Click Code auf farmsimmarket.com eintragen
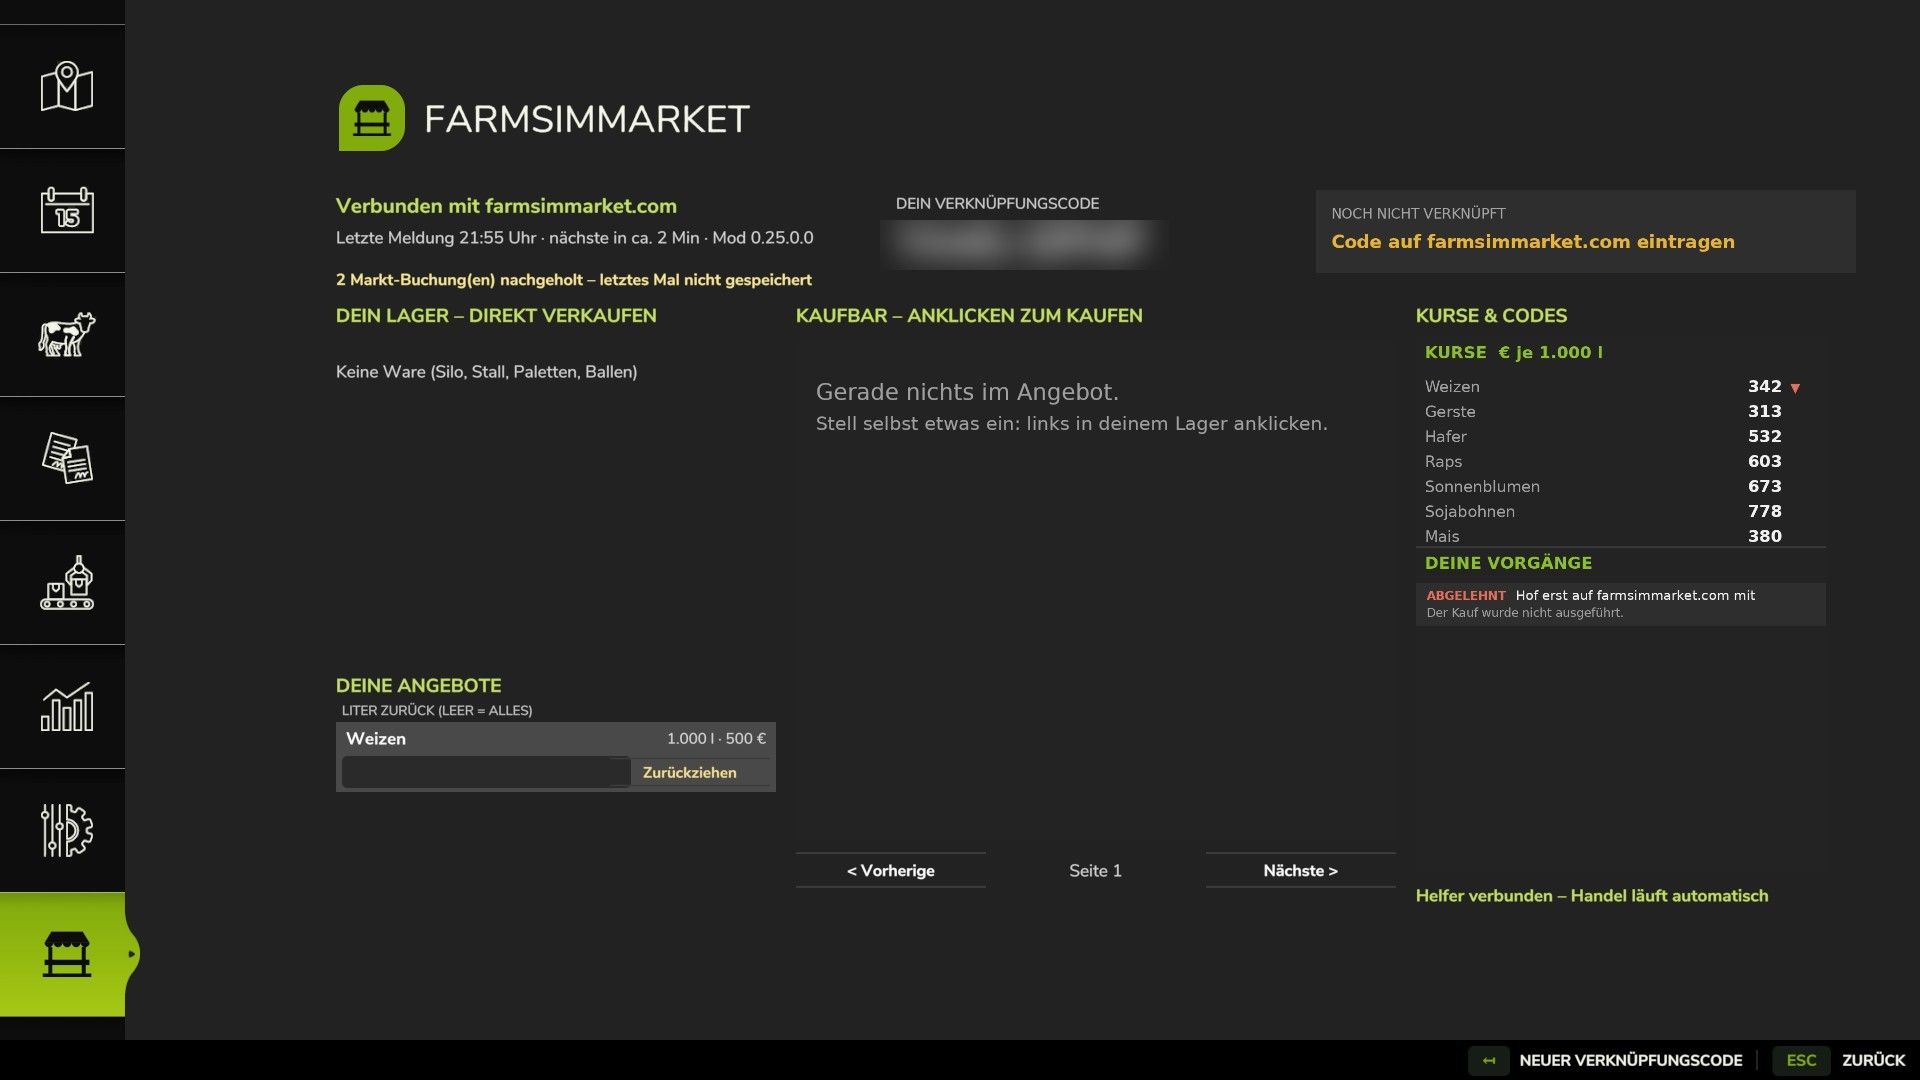This screenshot has height=1080, width=1920. point(1532,242)
